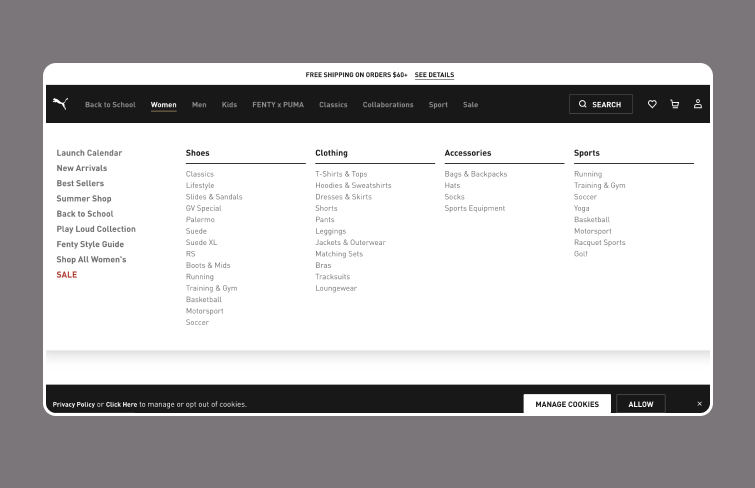
Task: Open the Back to School nav item
Action: click(110, 105)
